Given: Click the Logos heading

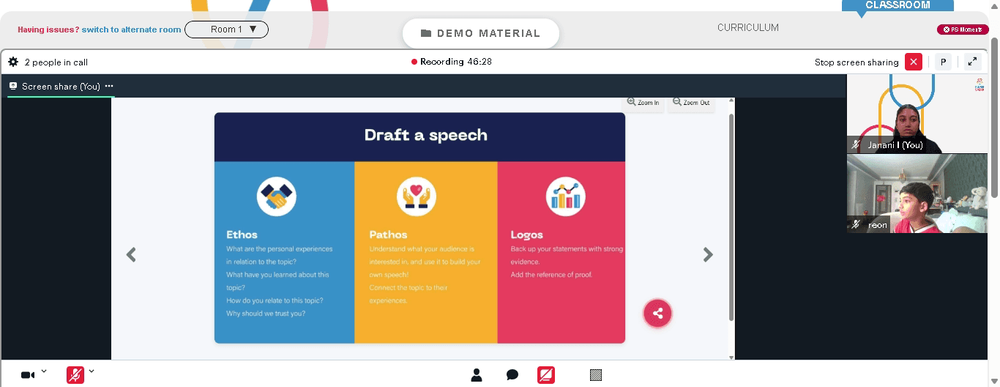Looking at the screenshot, I should (527, 235).
